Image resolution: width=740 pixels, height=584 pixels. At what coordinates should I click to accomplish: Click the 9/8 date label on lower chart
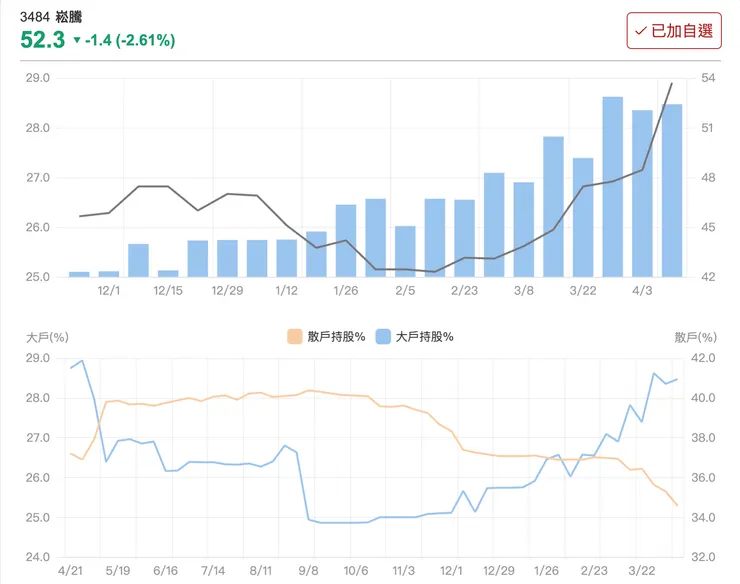coord(308,570)
